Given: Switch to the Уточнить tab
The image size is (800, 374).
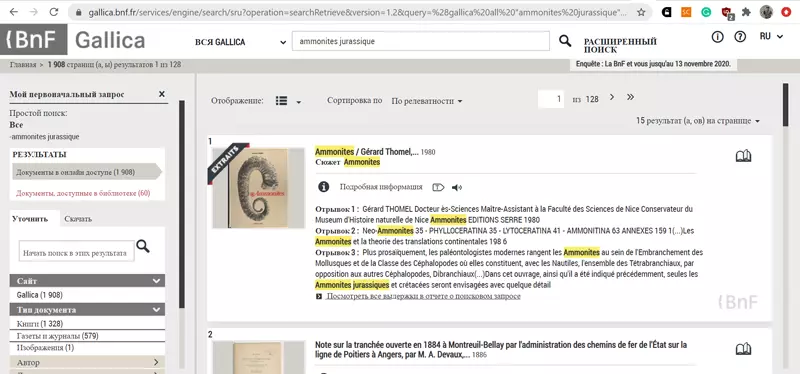Looking at the screenshot, I should click(x=30, y=219).
